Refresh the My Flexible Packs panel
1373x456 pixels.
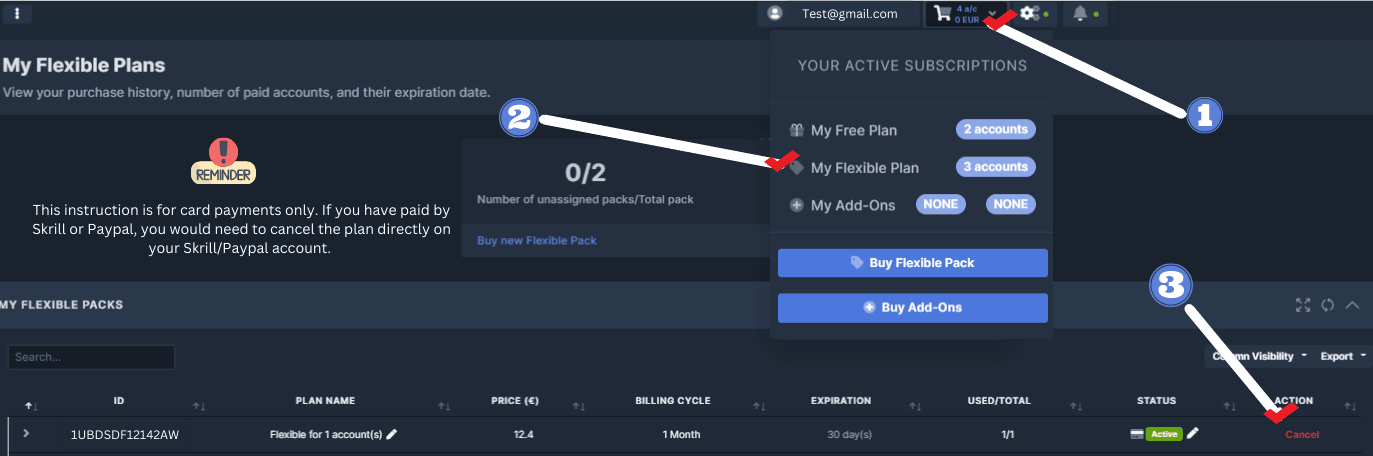[1327, 305]
